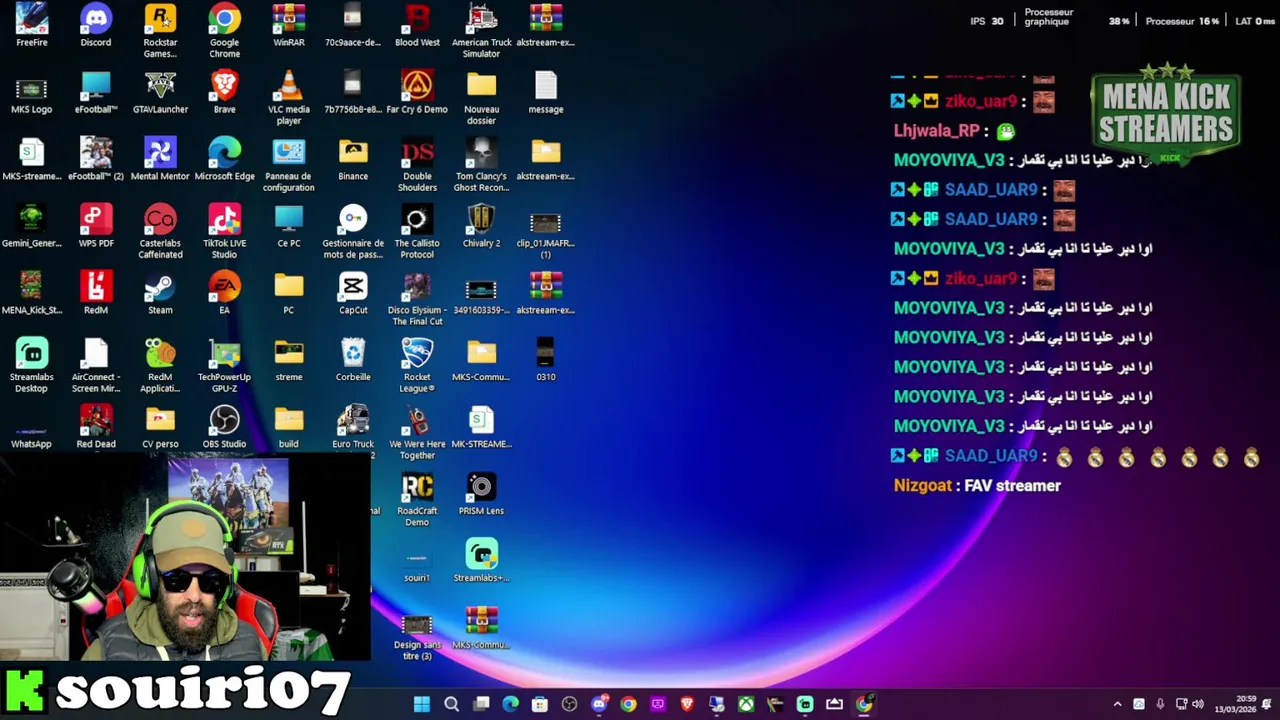The width and height of the screenshot is (1280, 720).
Task: Launch Far Cry 6 Demo
Action: pos(417,92)
